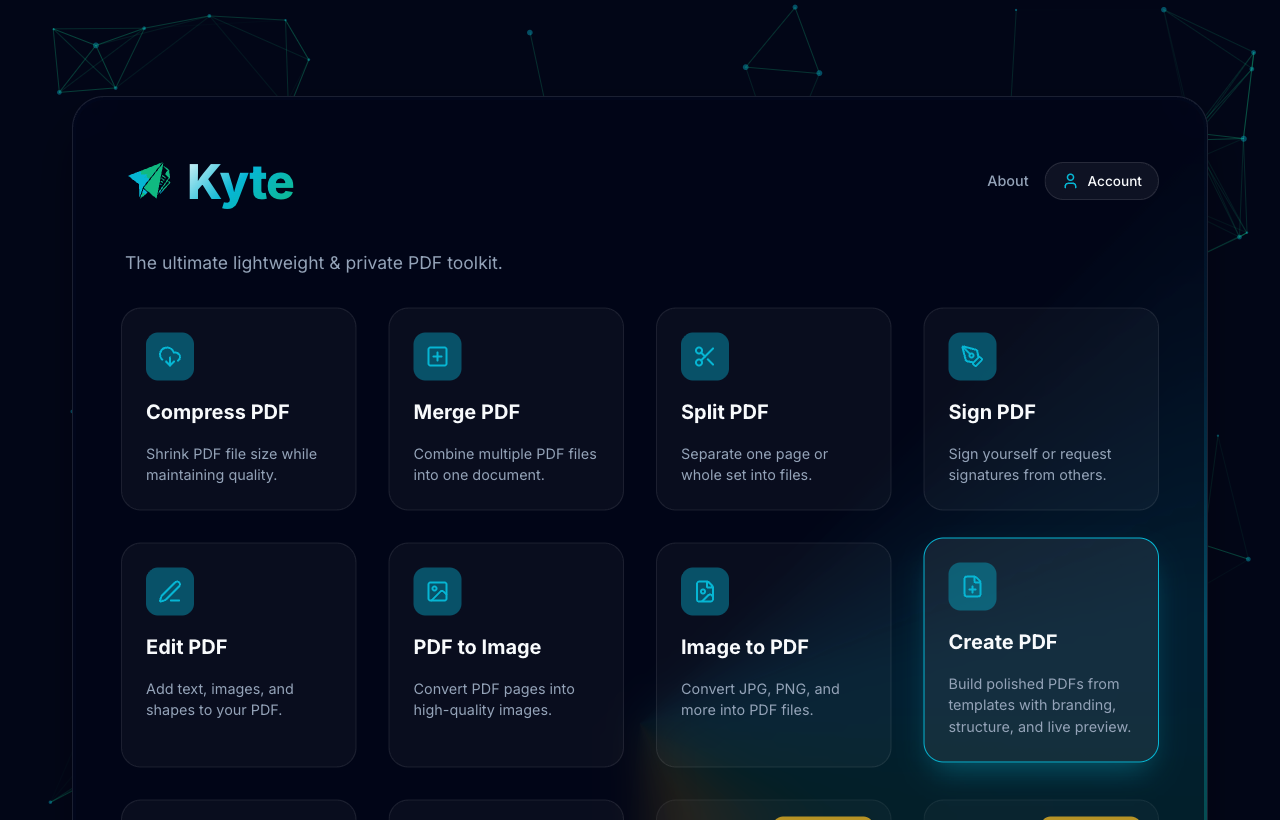Image resolution: width=1280 pixels, height=820 pixels.
Task: Open the Sign PDF title
Action: (x=992, y=412)
